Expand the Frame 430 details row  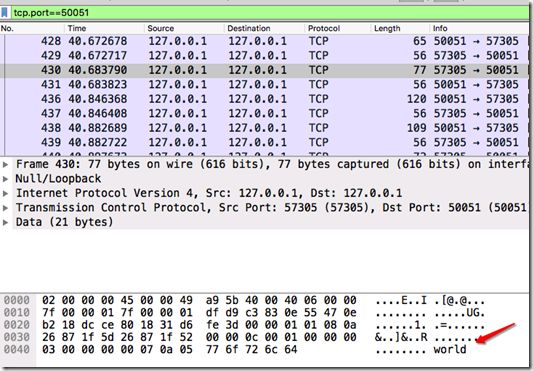tap(5, 165)
